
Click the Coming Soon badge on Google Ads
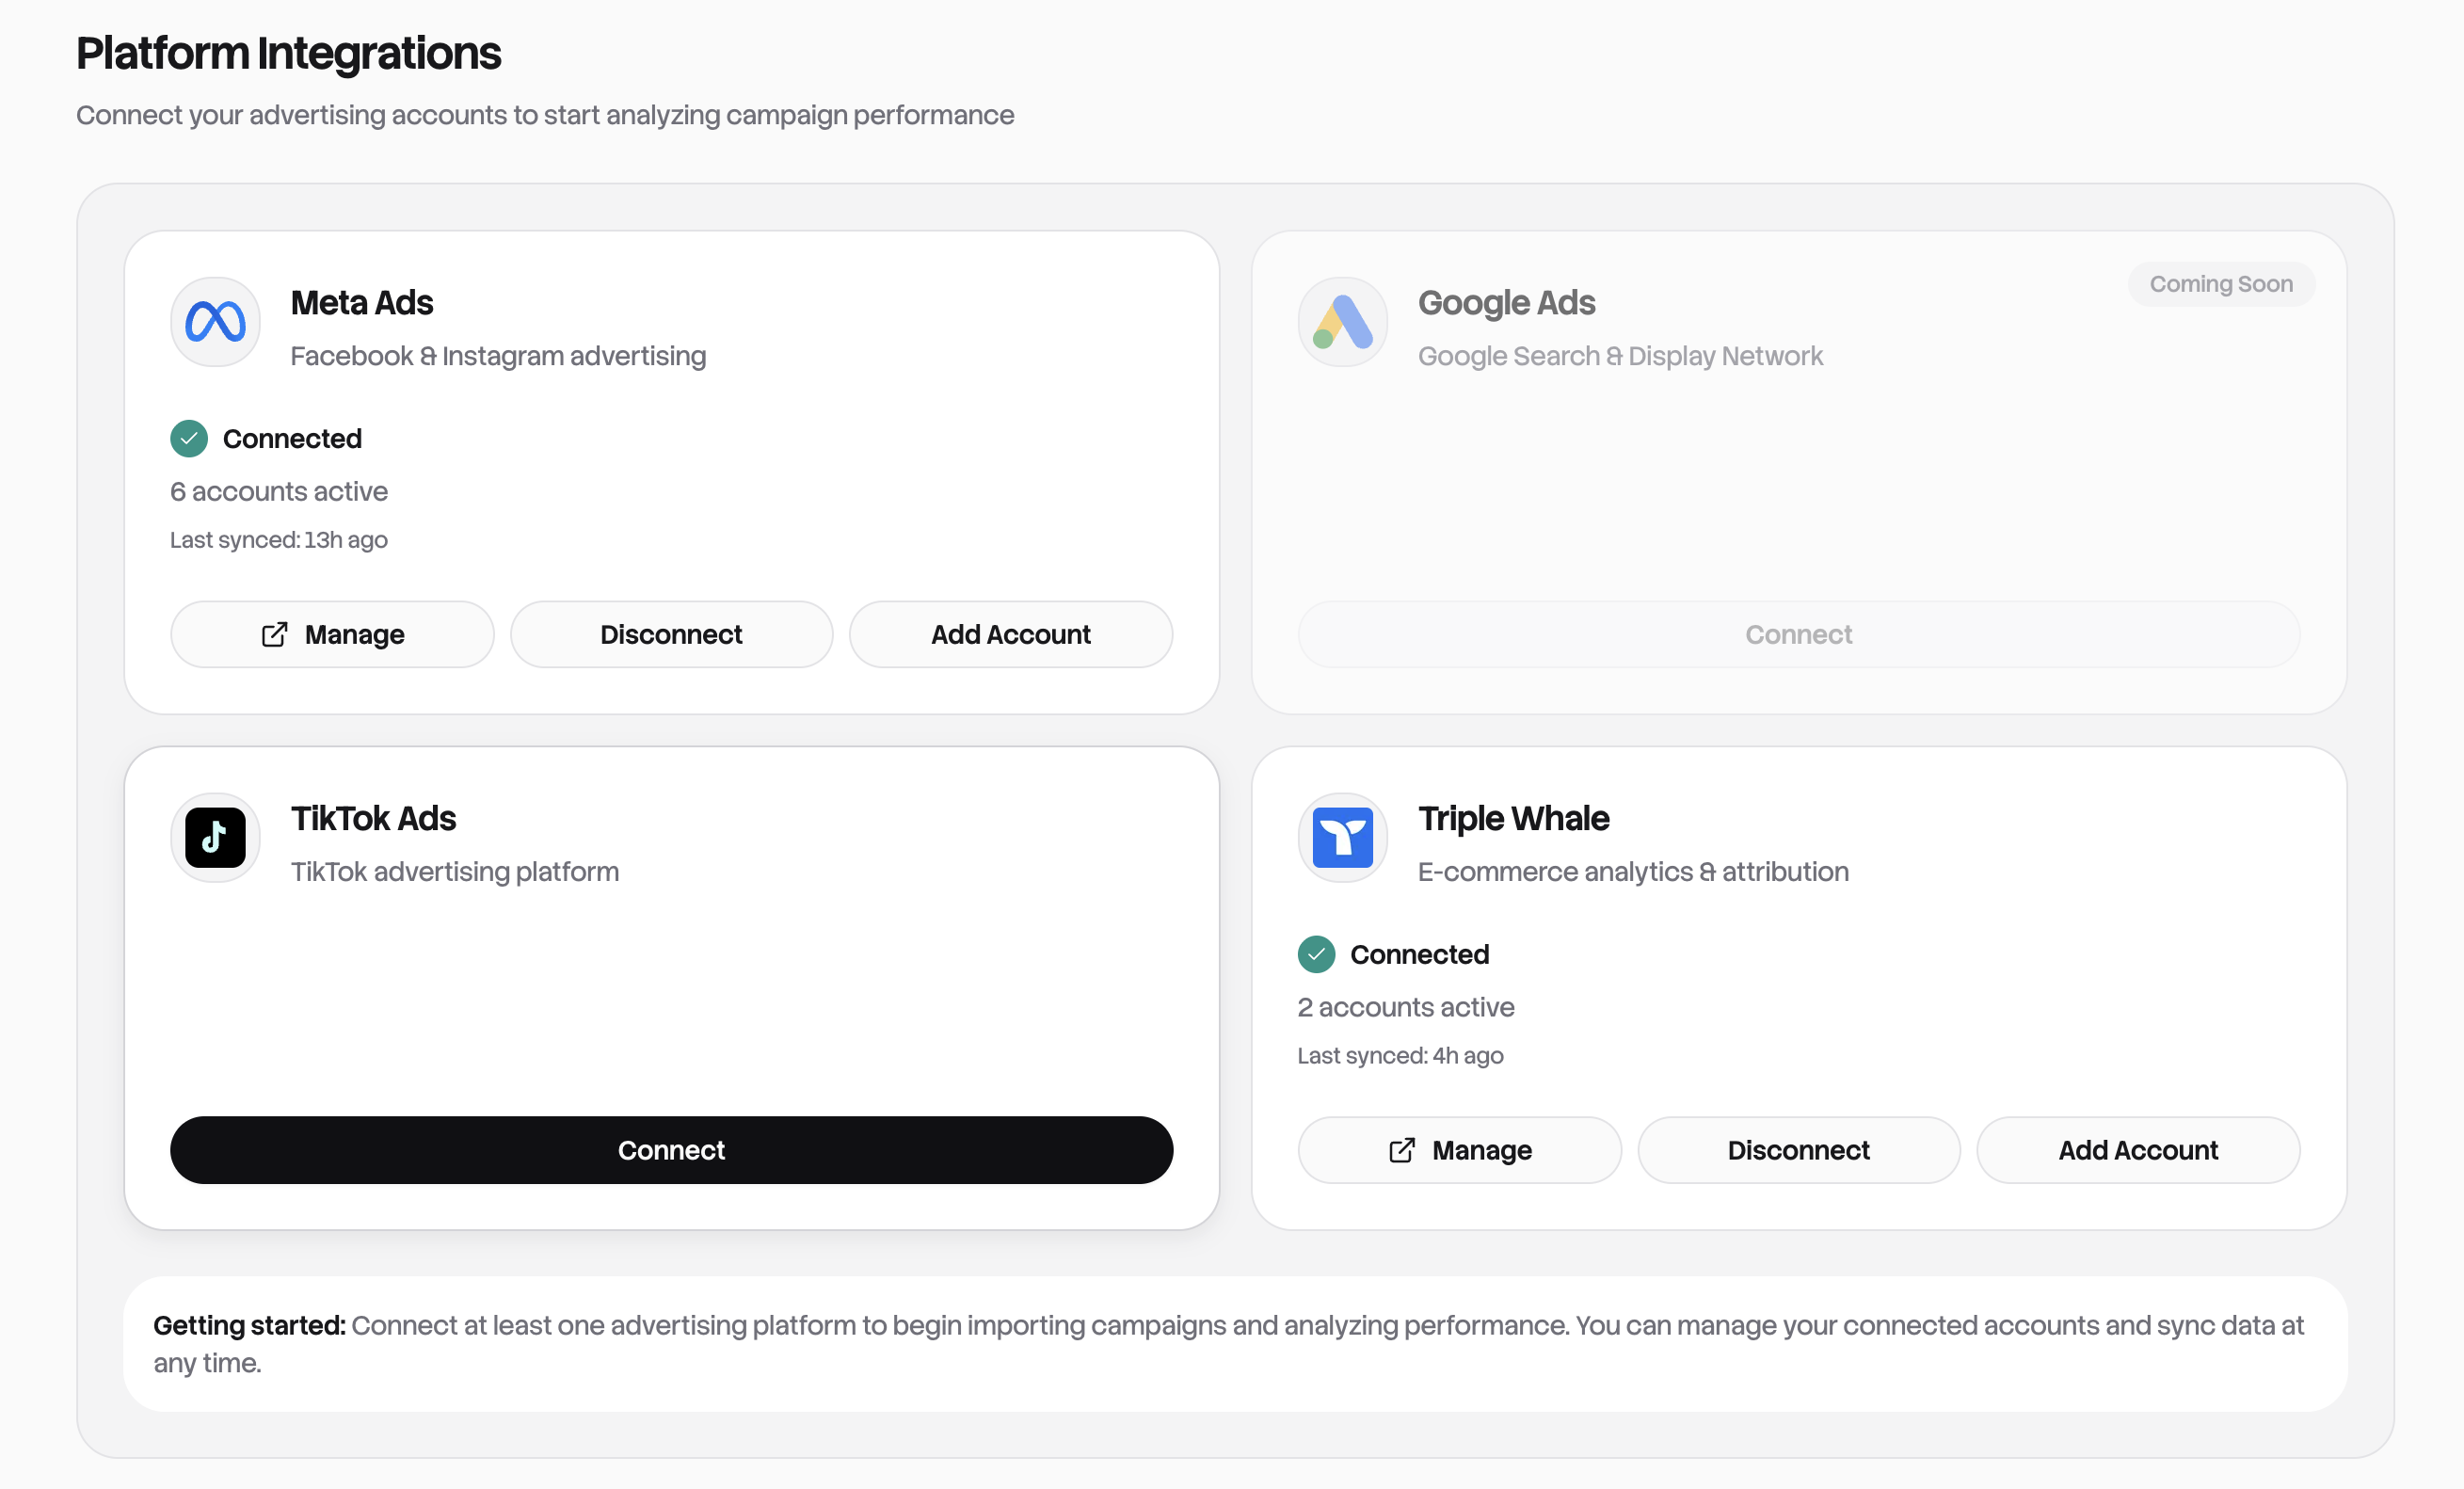pos(2220,284)
